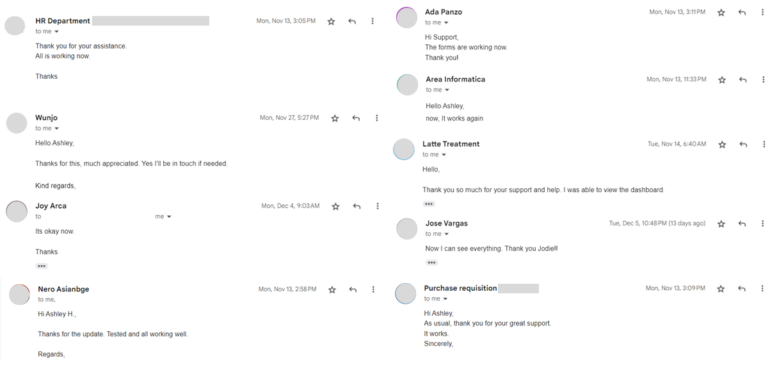Viewport: 768px width, 367px height.
Task: Reply to Jose Vargas's message
Action: [742, 223]
